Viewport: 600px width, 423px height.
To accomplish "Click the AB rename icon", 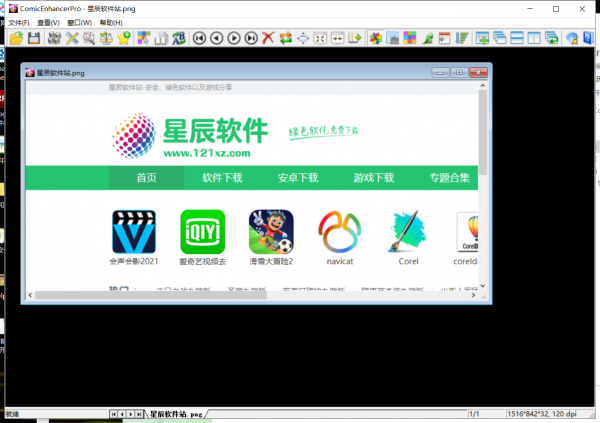I will [x=179, y=38].
